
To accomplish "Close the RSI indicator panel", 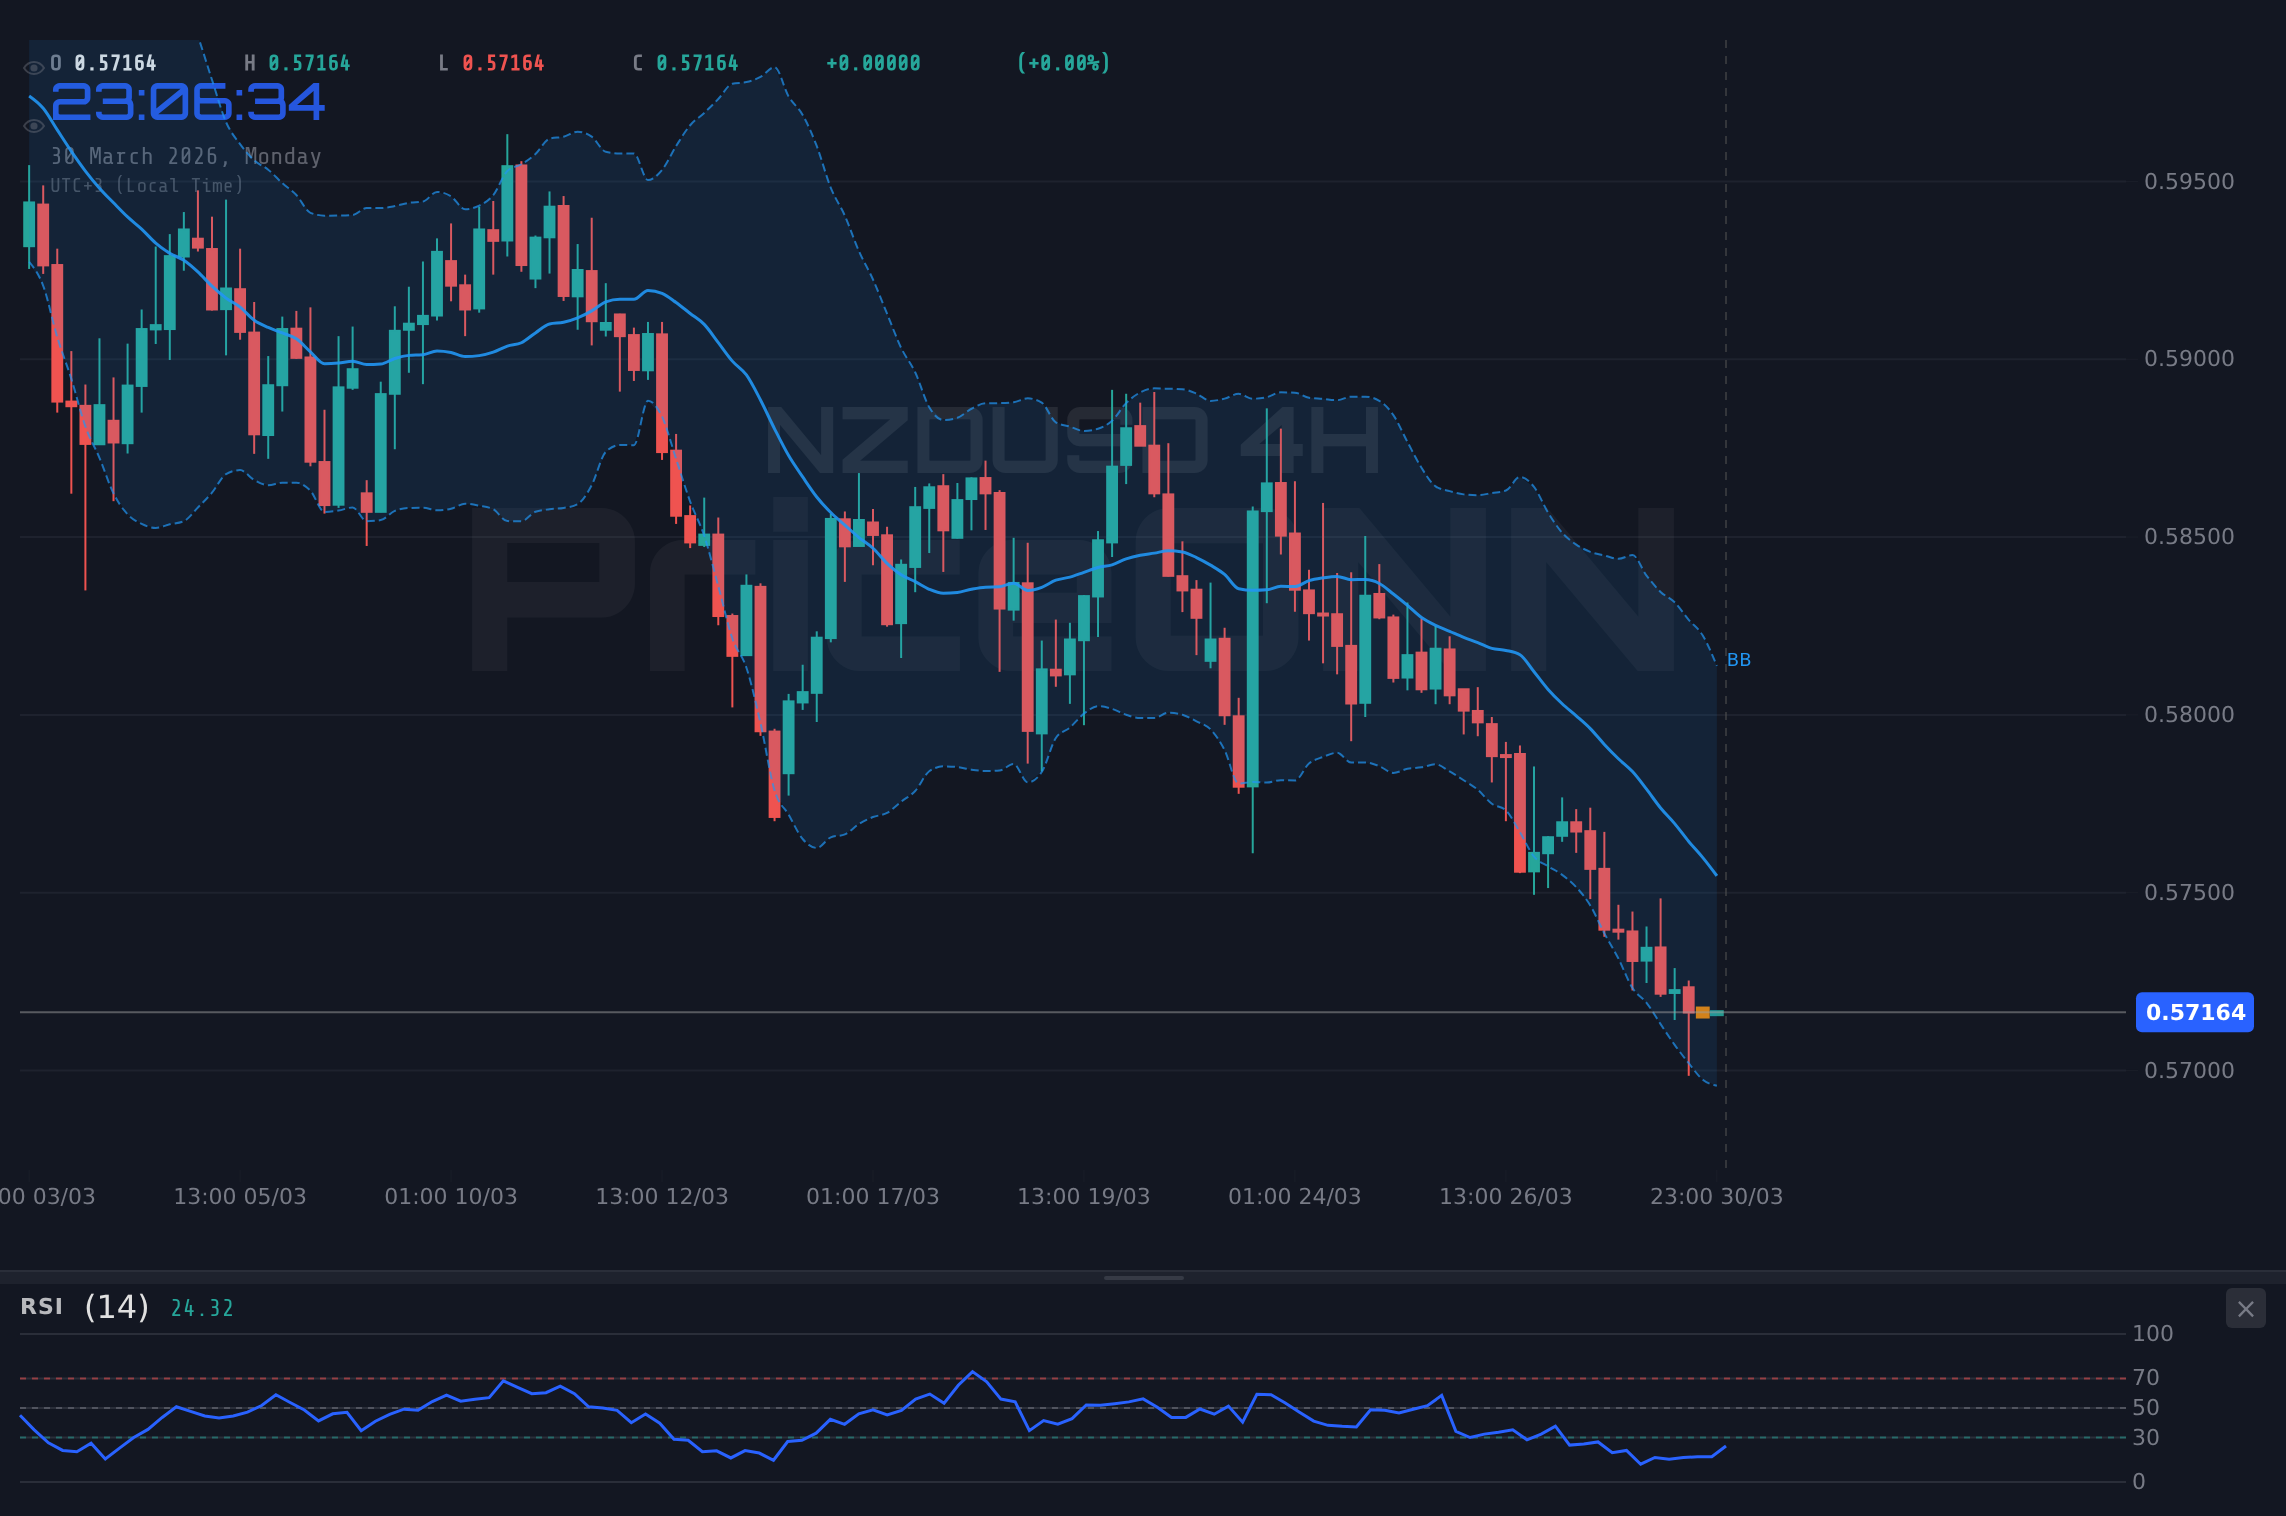I will [x=2245, y=1308].
